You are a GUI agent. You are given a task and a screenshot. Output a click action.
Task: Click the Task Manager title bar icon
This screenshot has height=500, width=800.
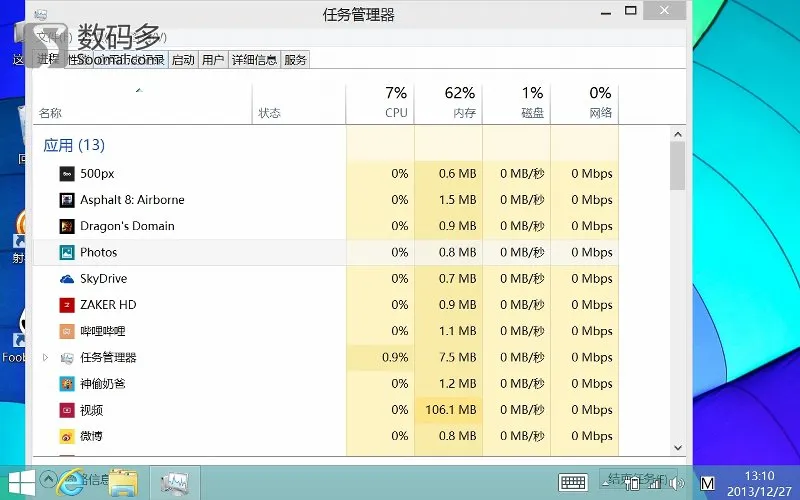[x=41, y=14]
